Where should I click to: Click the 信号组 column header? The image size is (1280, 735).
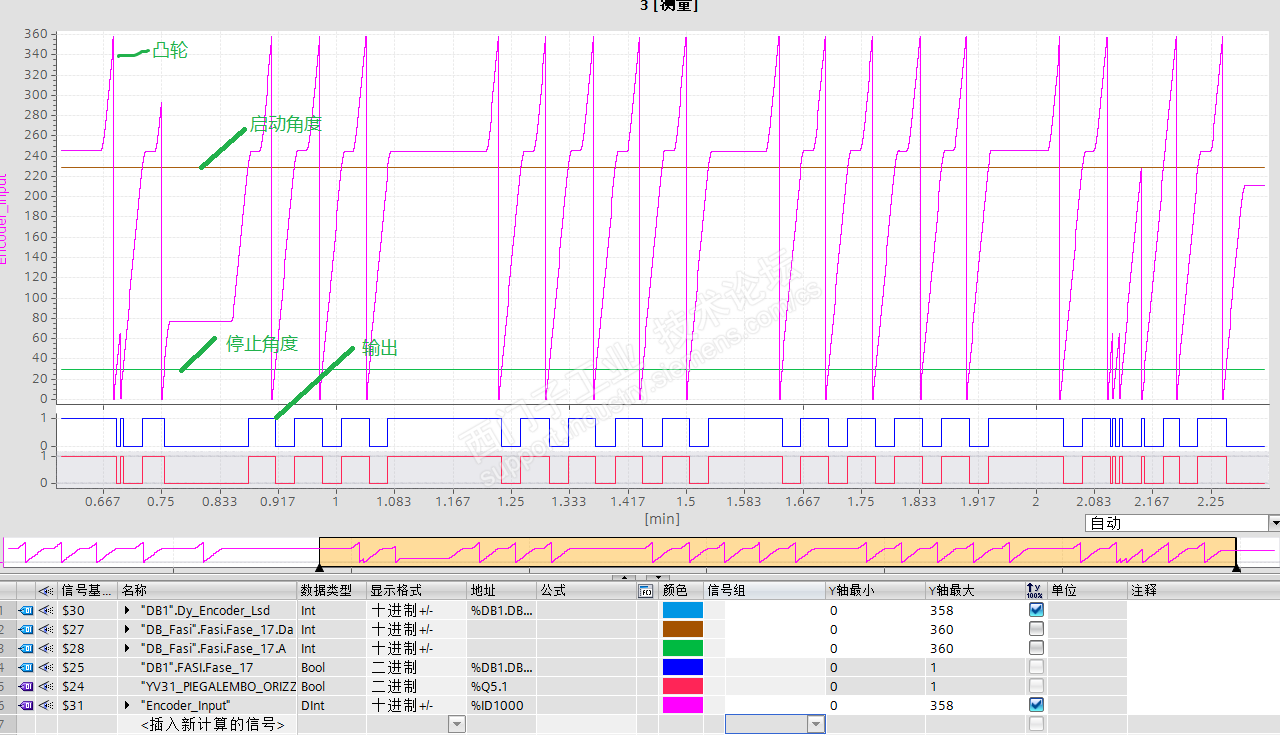click(x=765, y=591)
